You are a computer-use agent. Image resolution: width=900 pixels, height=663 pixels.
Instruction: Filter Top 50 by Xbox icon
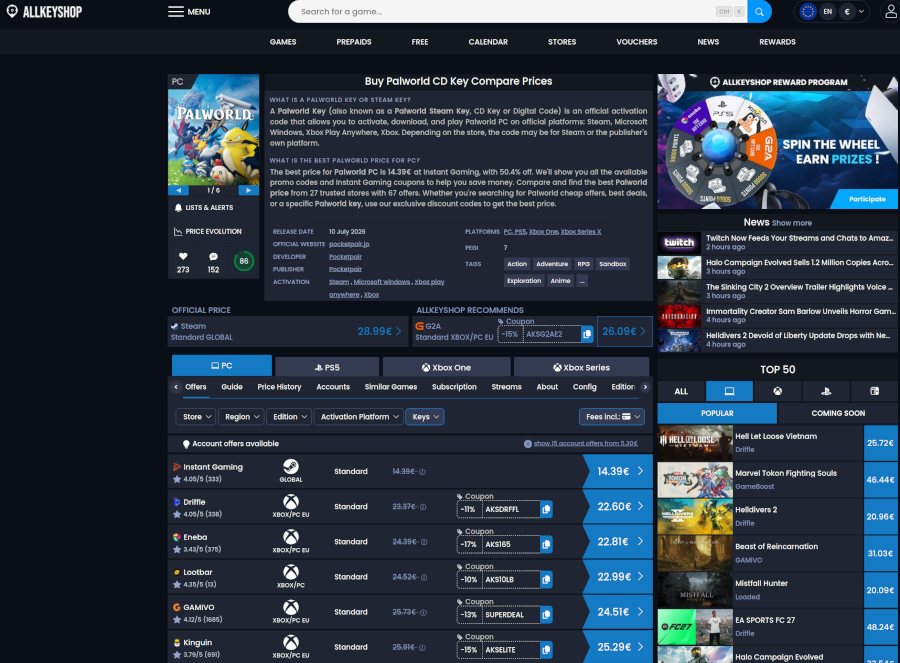(778, 391)
